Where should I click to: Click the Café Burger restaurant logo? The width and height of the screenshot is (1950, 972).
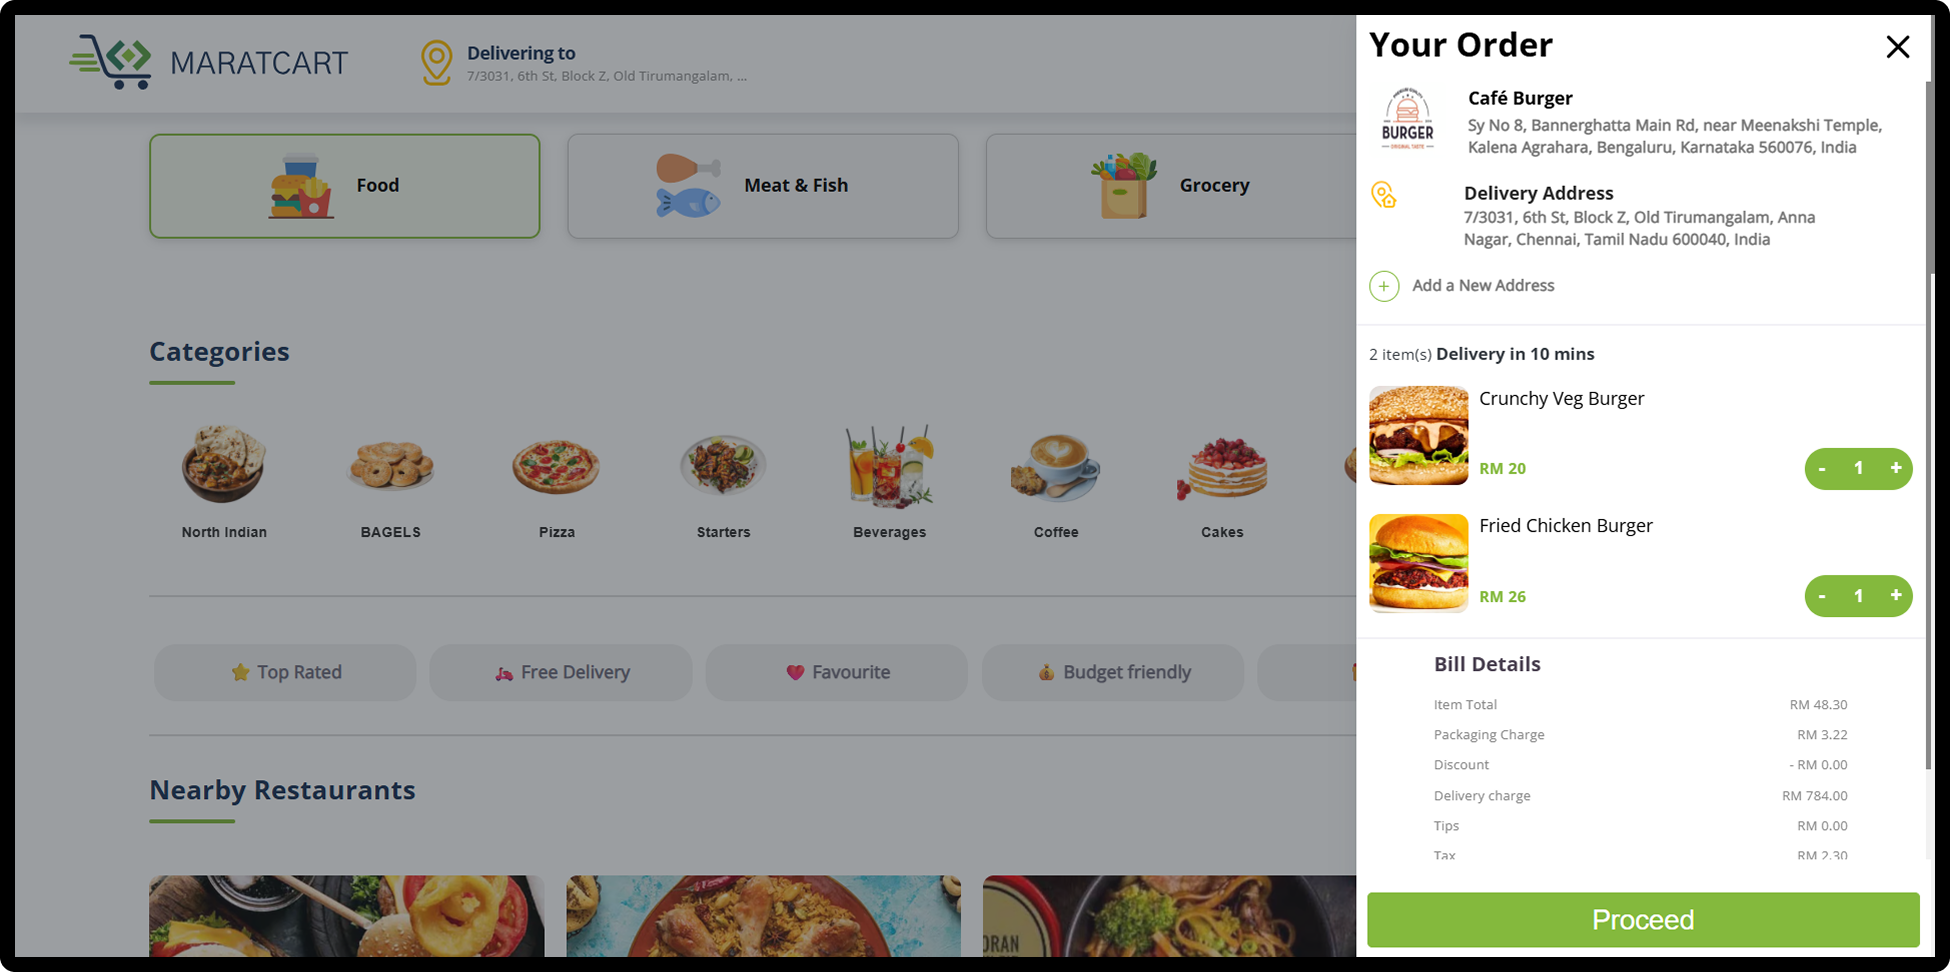(1408, 119)
